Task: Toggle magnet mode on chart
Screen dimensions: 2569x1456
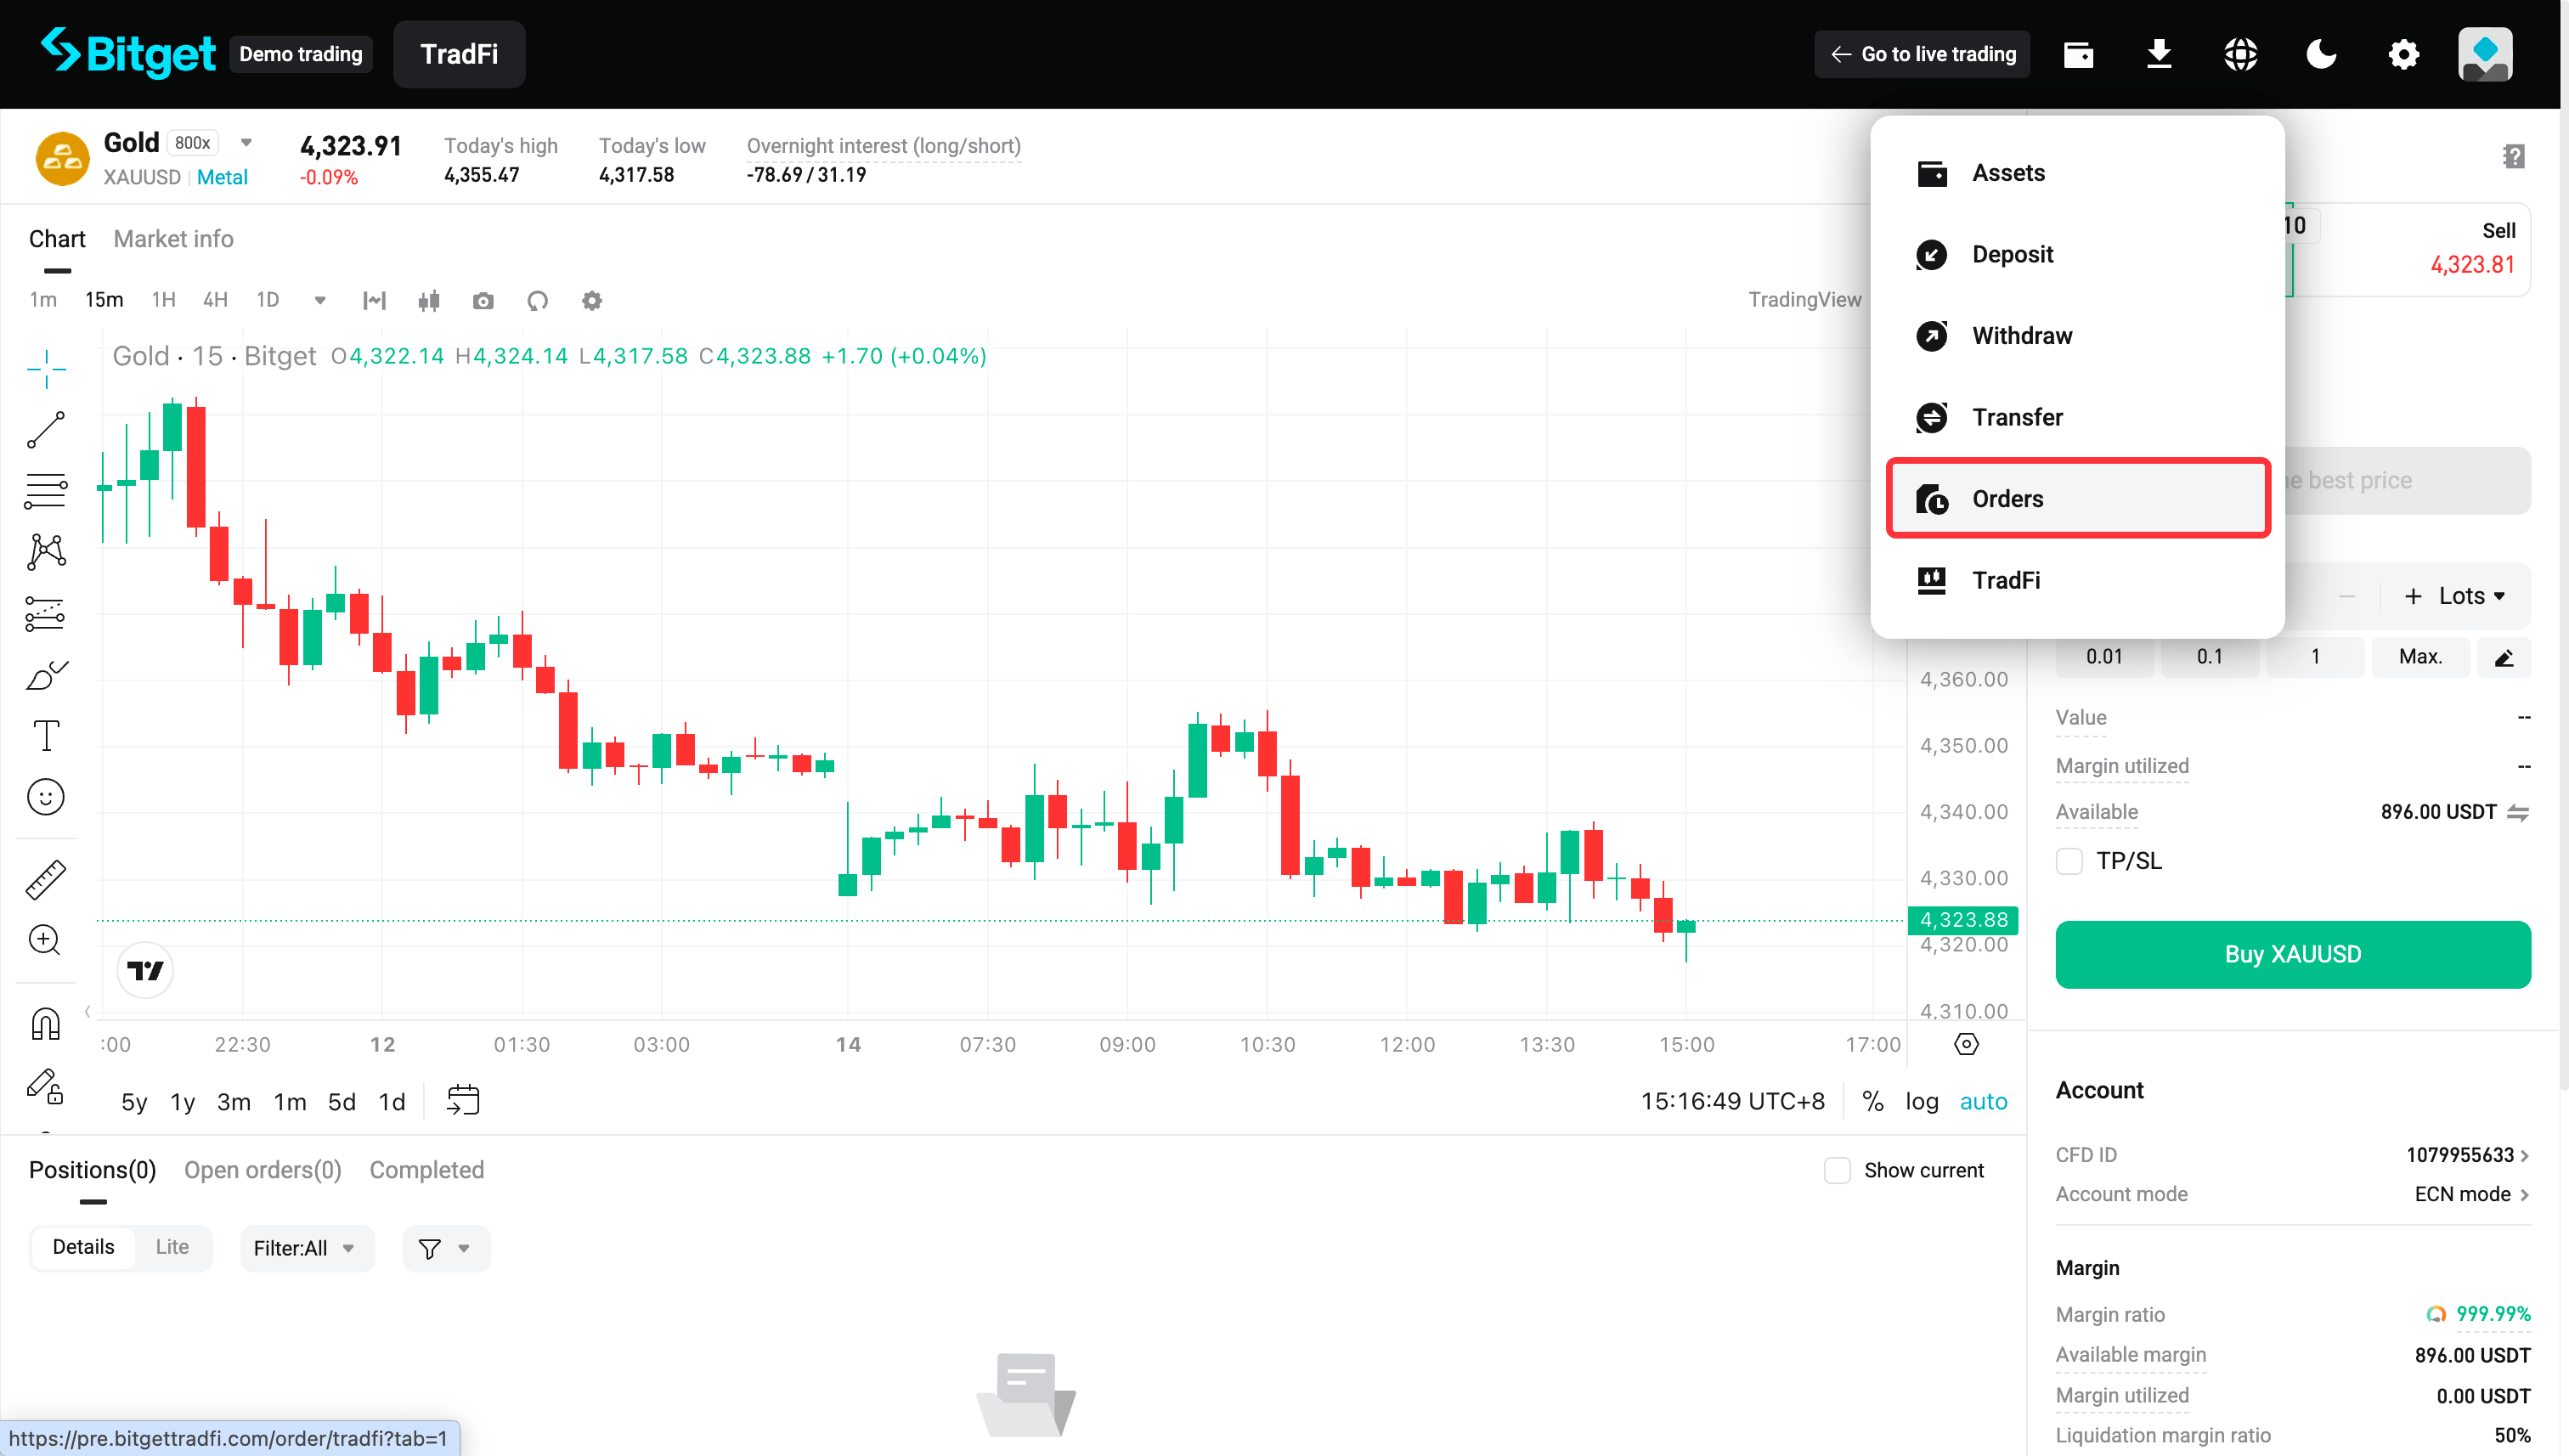Action: point(46,1023)
